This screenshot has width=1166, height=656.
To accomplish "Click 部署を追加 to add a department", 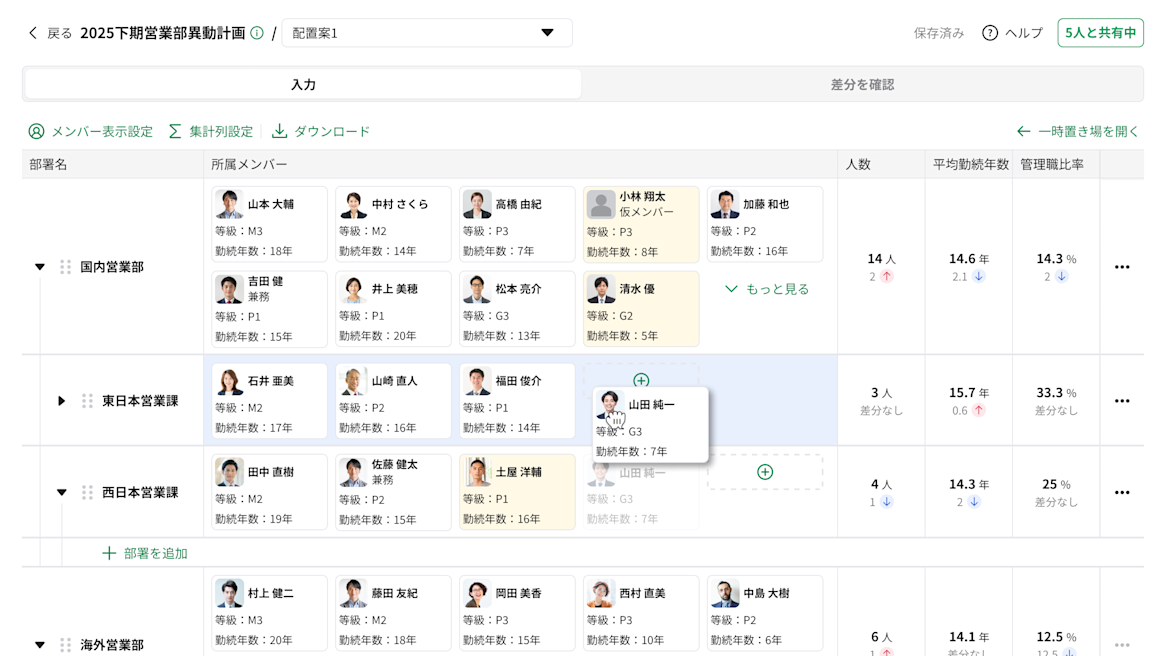I will click(x=145, y=553).
